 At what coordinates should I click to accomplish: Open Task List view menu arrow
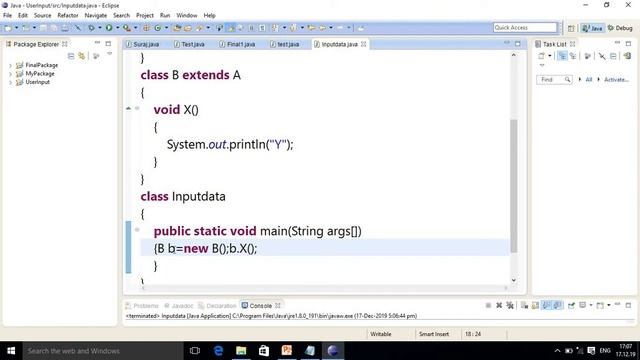click(x=542, y=65)
